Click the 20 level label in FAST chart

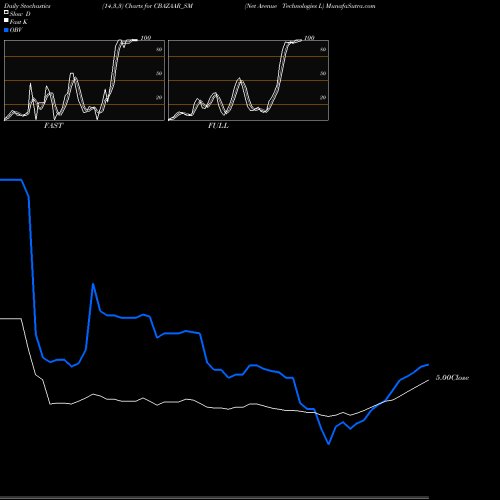[x=159, y=97]
